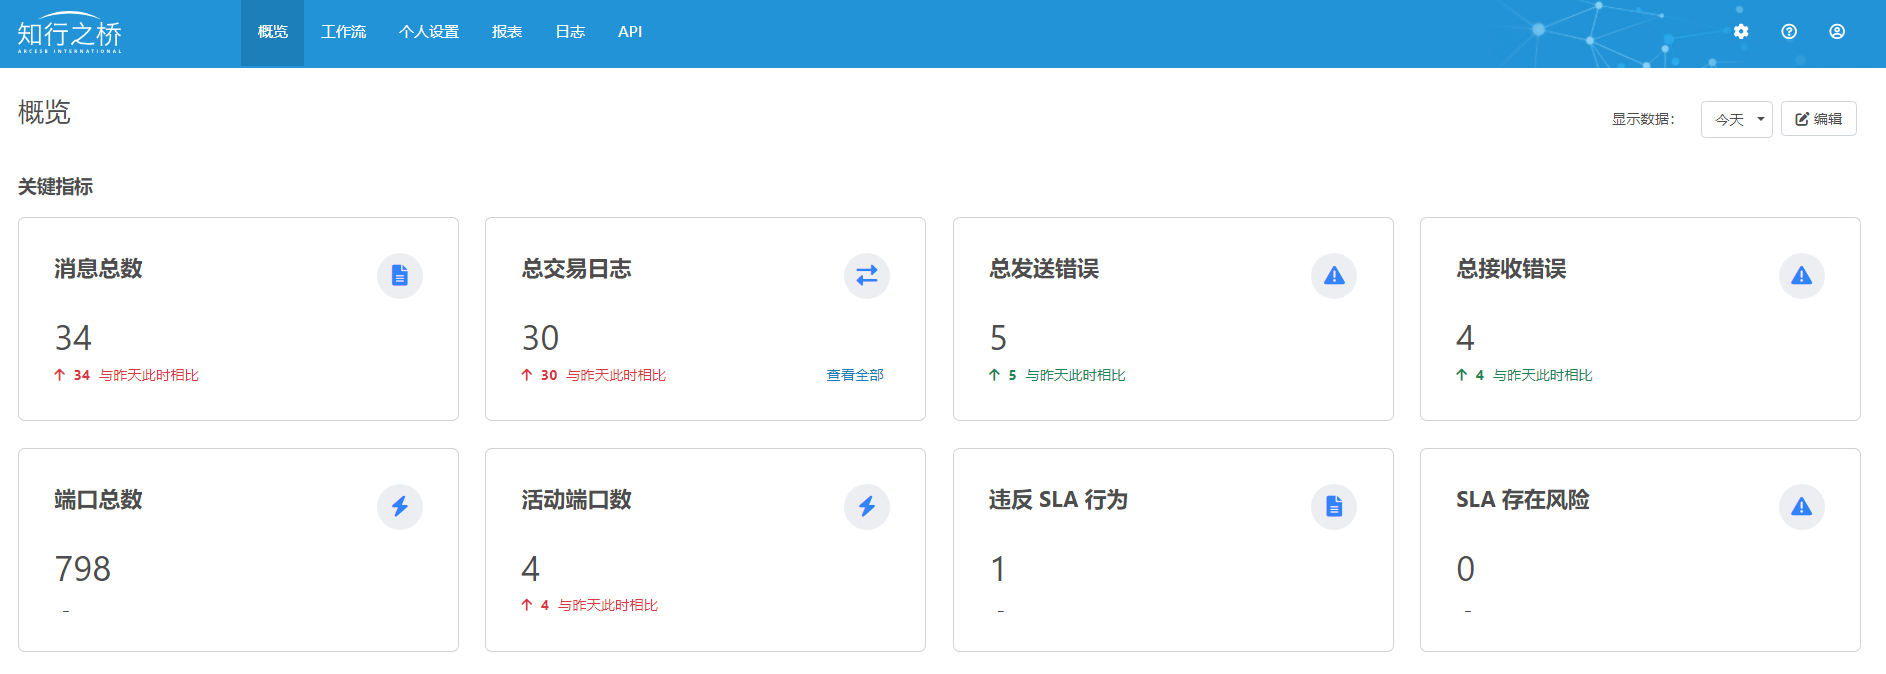
Task: Click the lightning icon in 端口总数 card
Action: (x=400, y=507)
